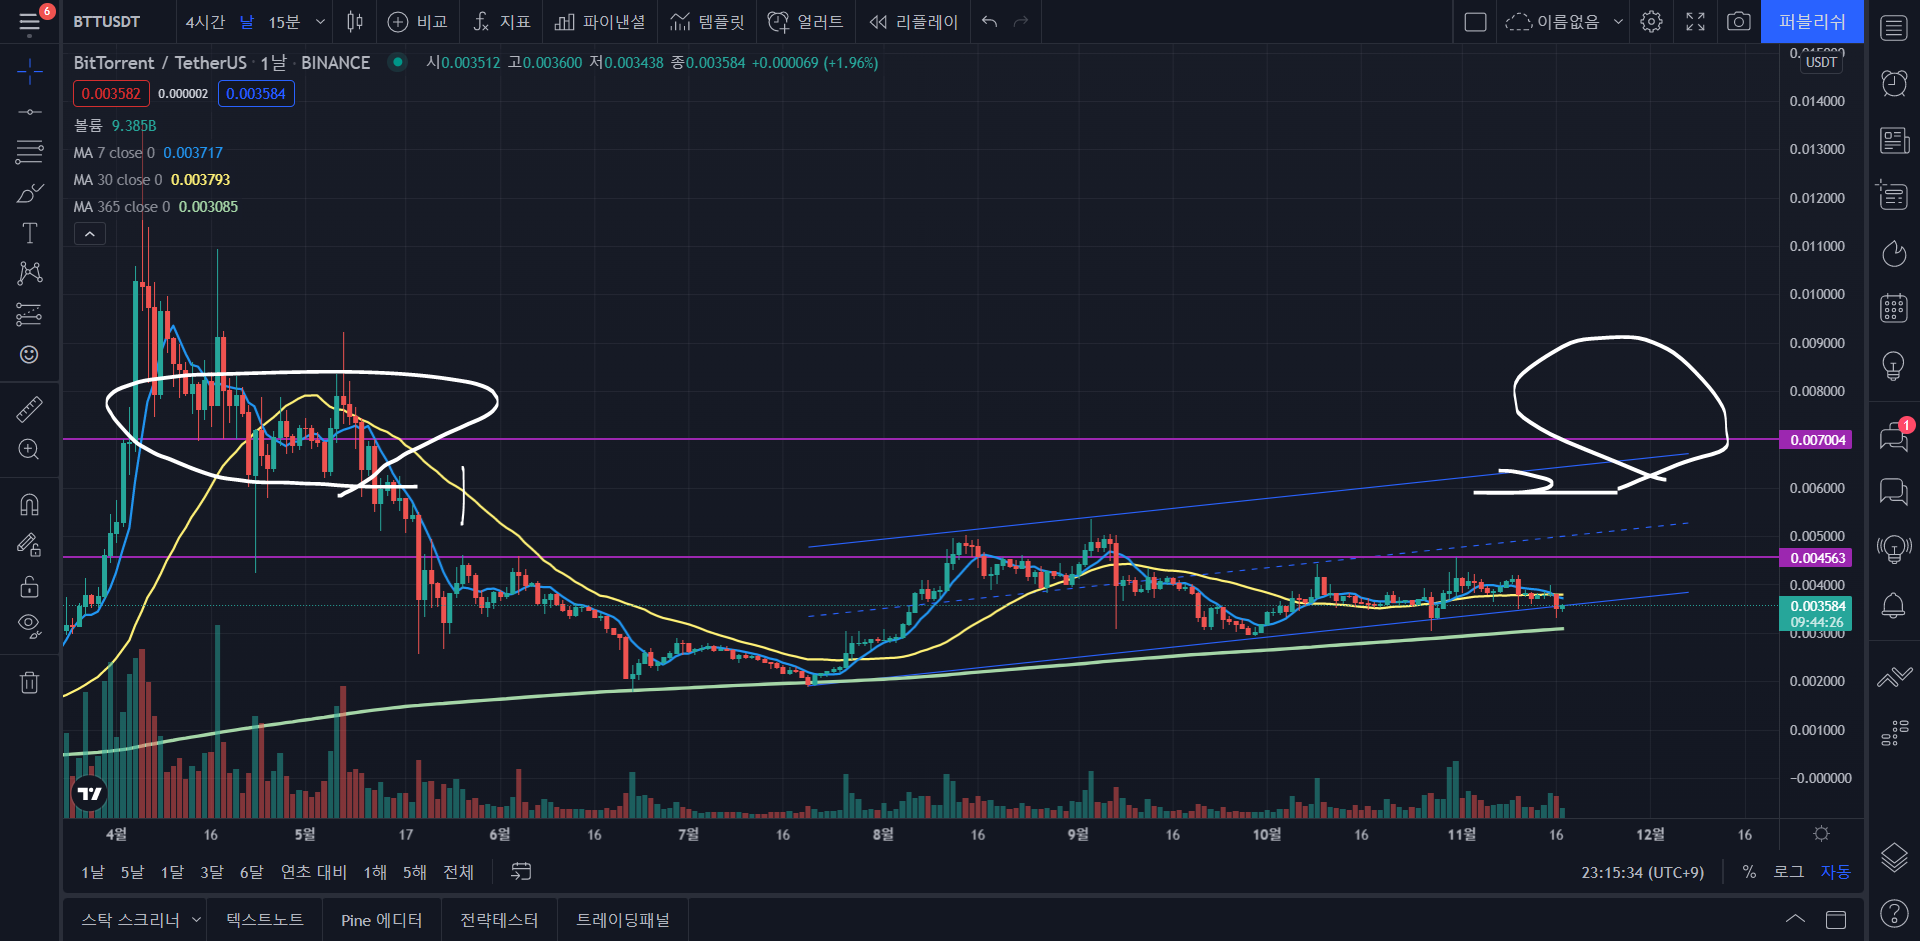Image resolution: width=1920 pixels, height=941 pixels.
Task: Open the news panel icon
Action: pos(1894,140)
